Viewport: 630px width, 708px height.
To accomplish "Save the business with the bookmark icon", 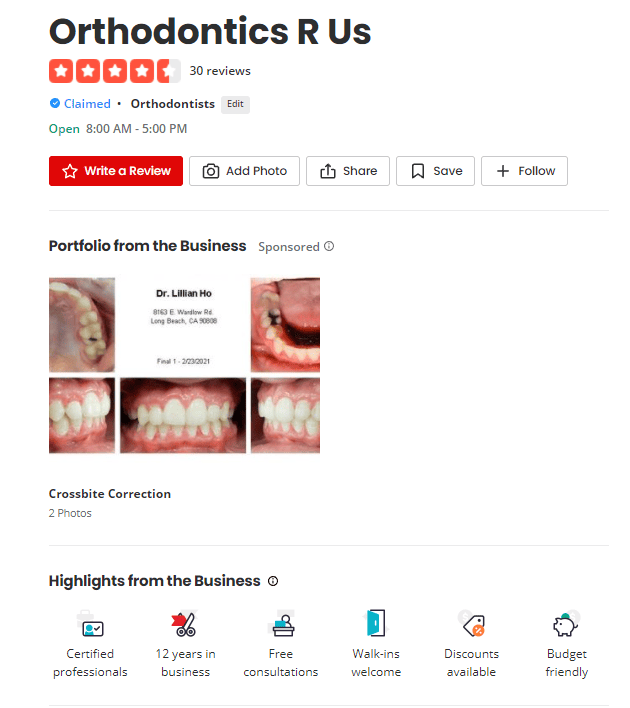I will tap(435, 171).
